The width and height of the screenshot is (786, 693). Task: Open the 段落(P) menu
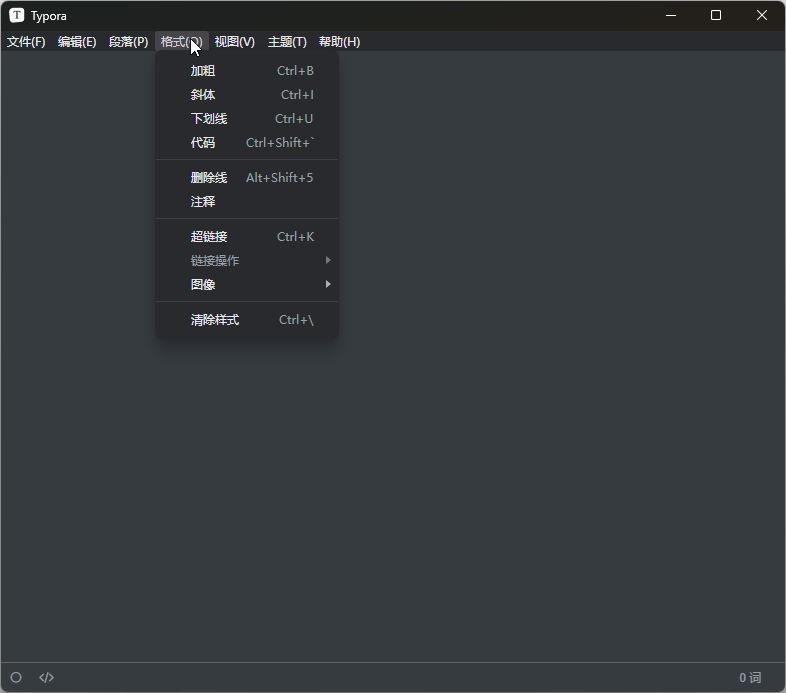pos(128,42)
